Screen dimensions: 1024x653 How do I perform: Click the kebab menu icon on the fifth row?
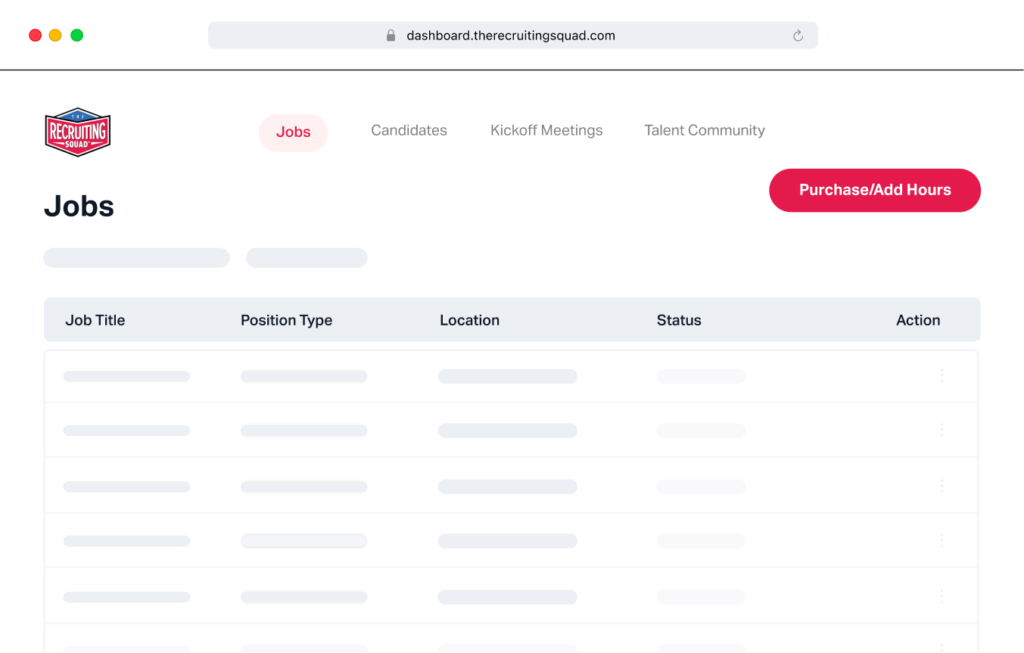coord(941,595)
